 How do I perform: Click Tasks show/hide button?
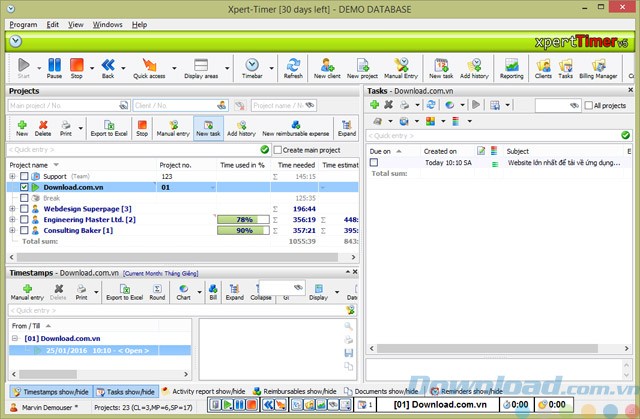(x=124, y=391)
